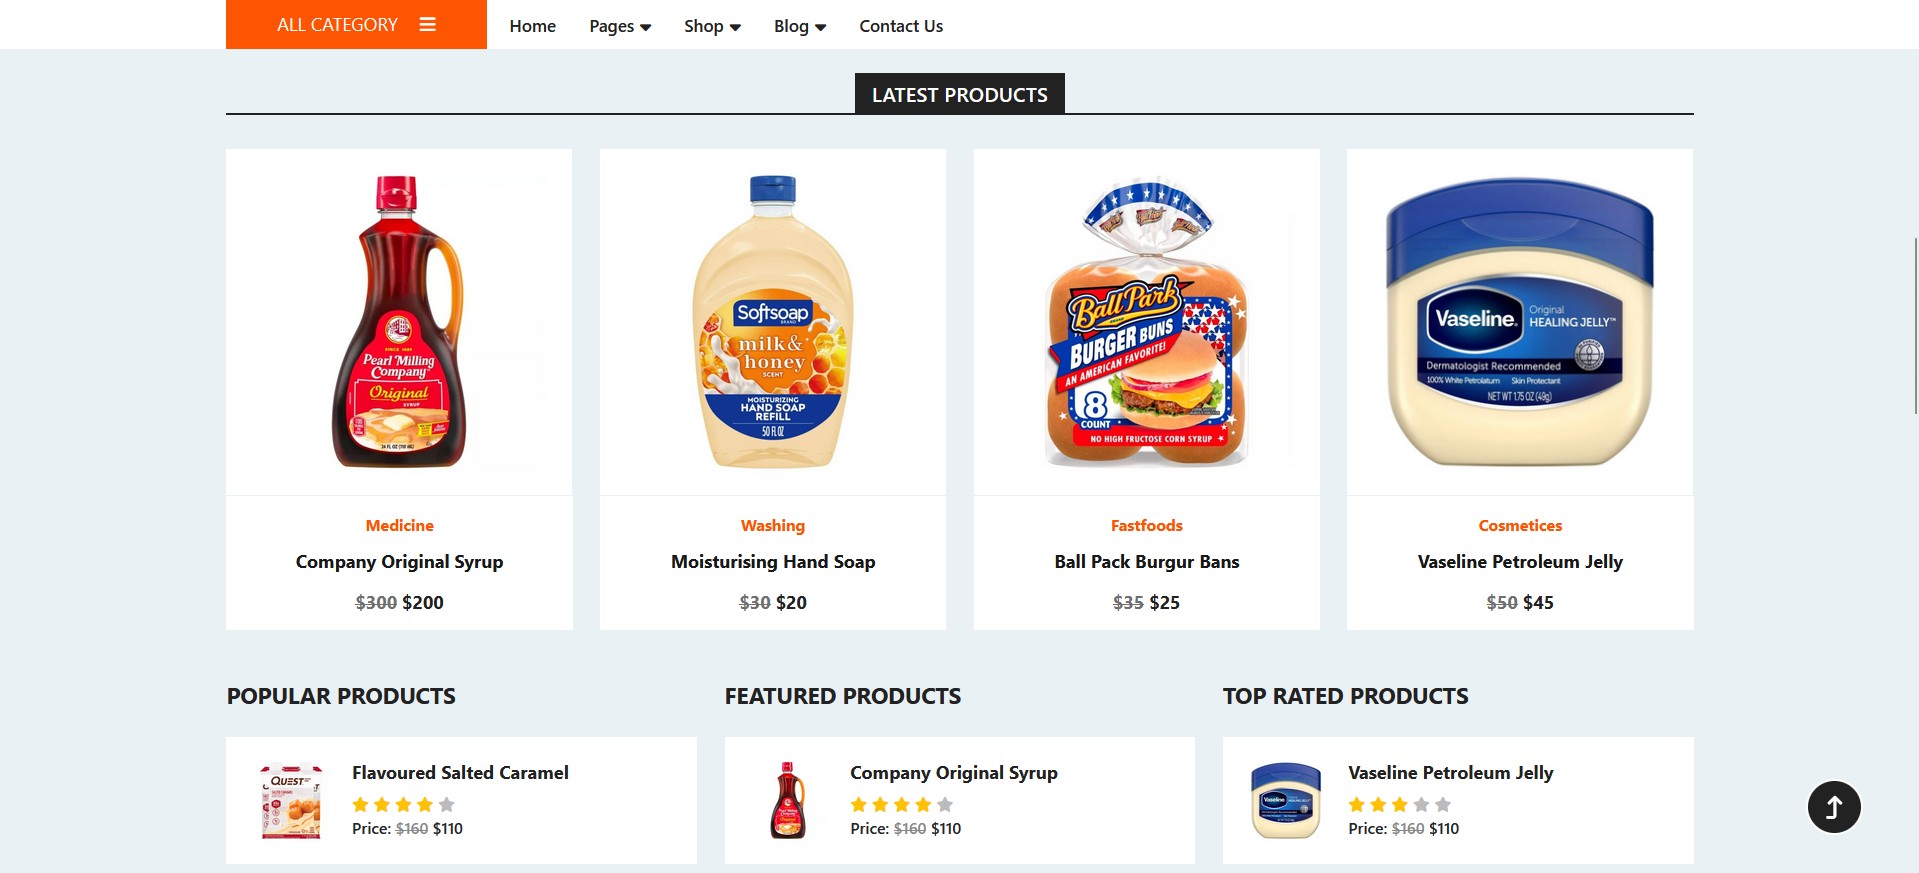Click the Flavoured Salted Caramel star rating
Image resolution: width=1919 pixels, height=873 pixels.
click(x=403, y=804)
